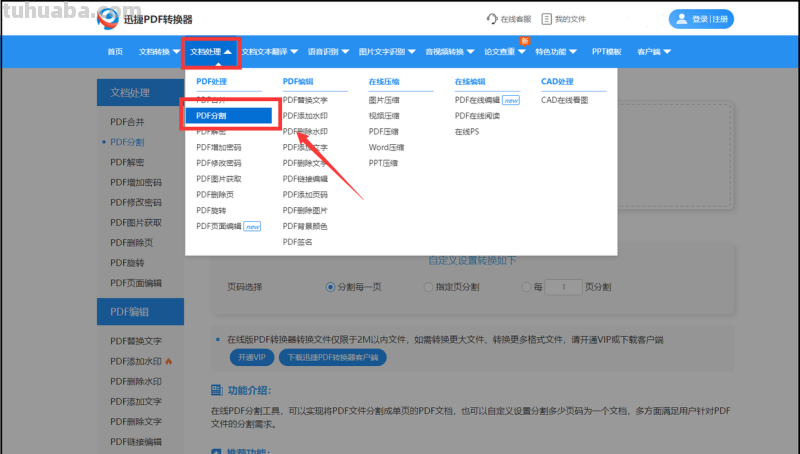Click the CAD处理 column heading in menu
This screenshot has width=800, height=454.
tap(557, 82)
